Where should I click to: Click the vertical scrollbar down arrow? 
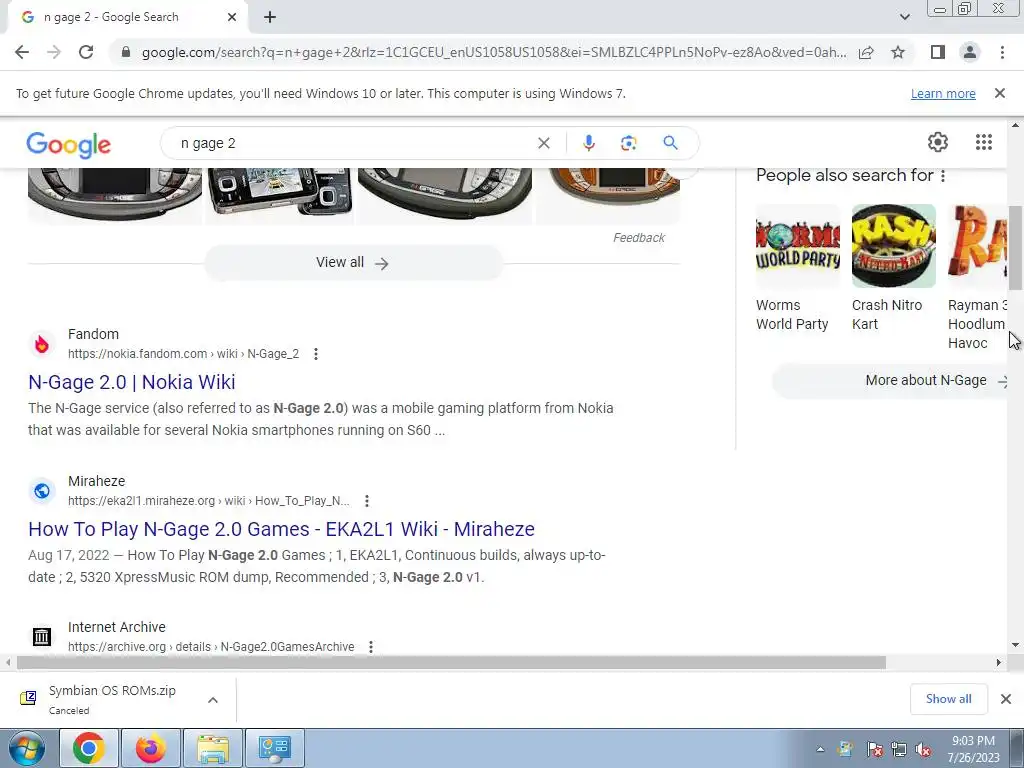pyautogui.click(x=1016, y=645)
